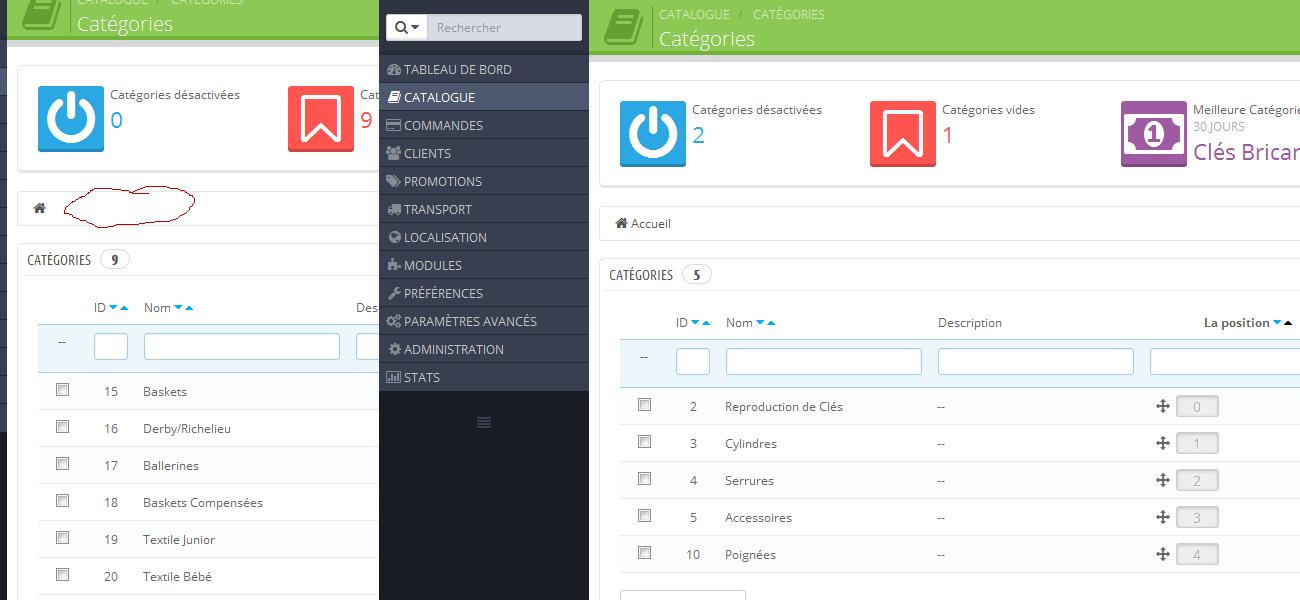Sort Nom ascending in left window table
Image resolution: width=1300 pixels, height=600 pixels.
tap(189, 308)
